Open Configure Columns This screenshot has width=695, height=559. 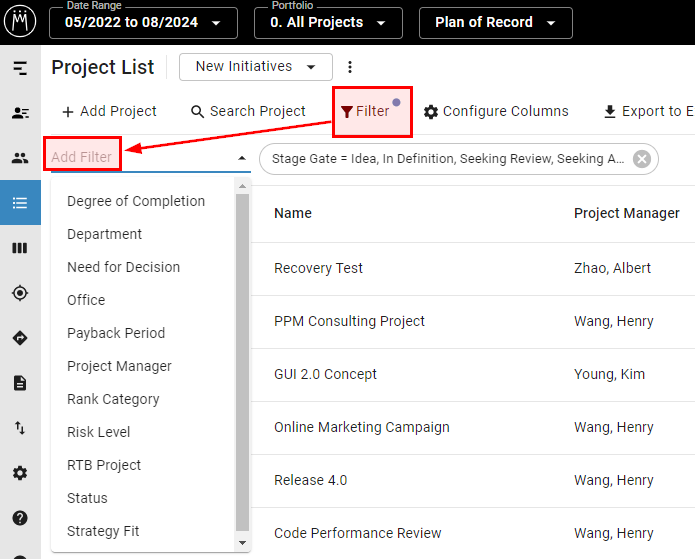496,111
